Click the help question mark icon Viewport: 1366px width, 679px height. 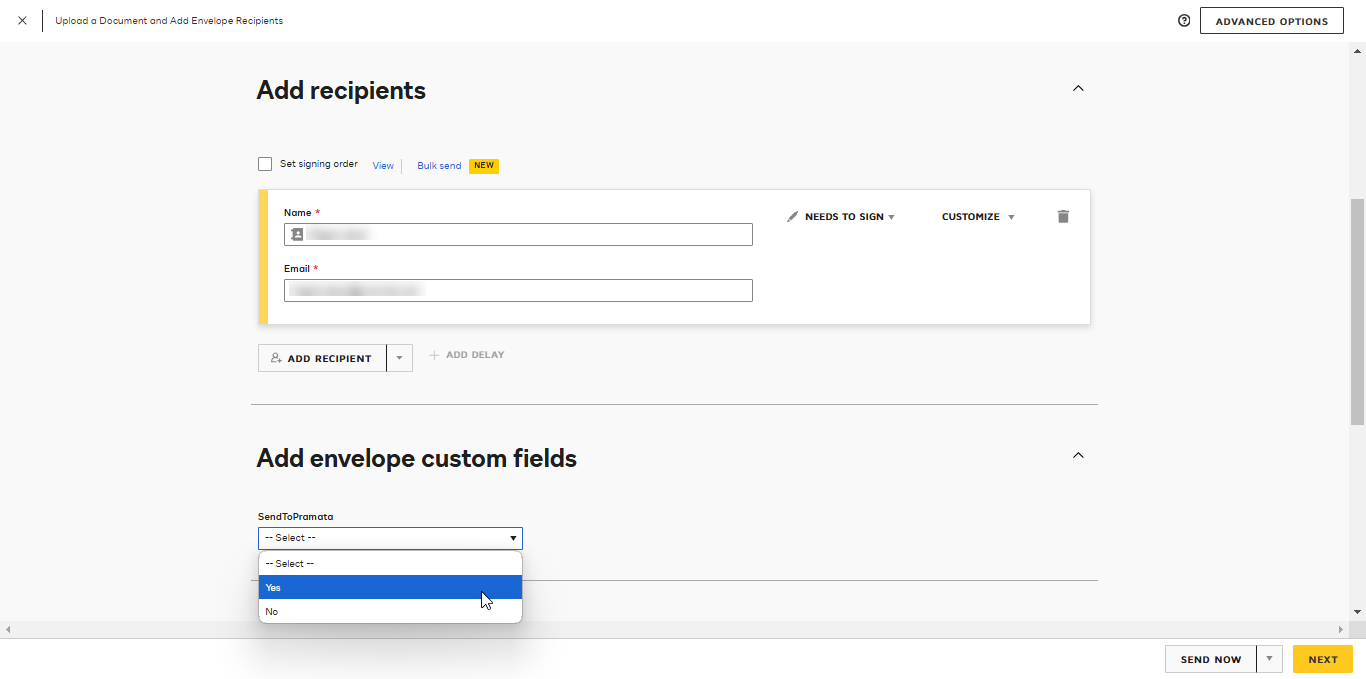[x=1184, y=20]
